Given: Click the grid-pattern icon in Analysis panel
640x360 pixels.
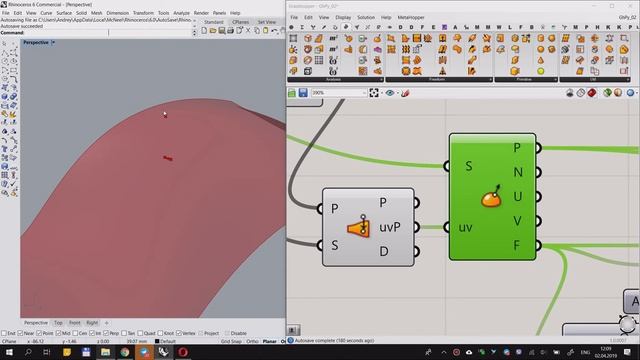Looking at the screenshot, I should coord(319,60).
